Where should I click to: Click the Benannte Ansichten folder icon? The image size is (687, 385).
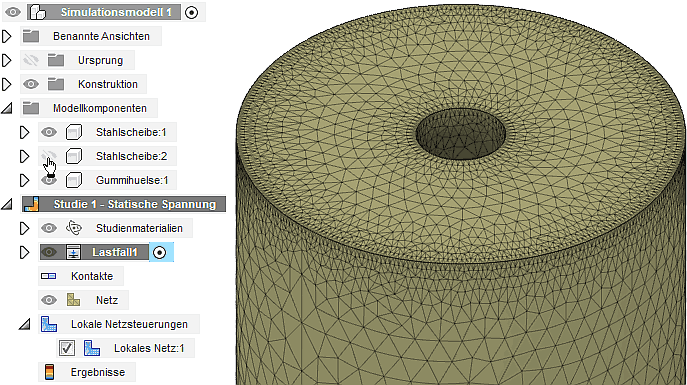tap(31, 36)
